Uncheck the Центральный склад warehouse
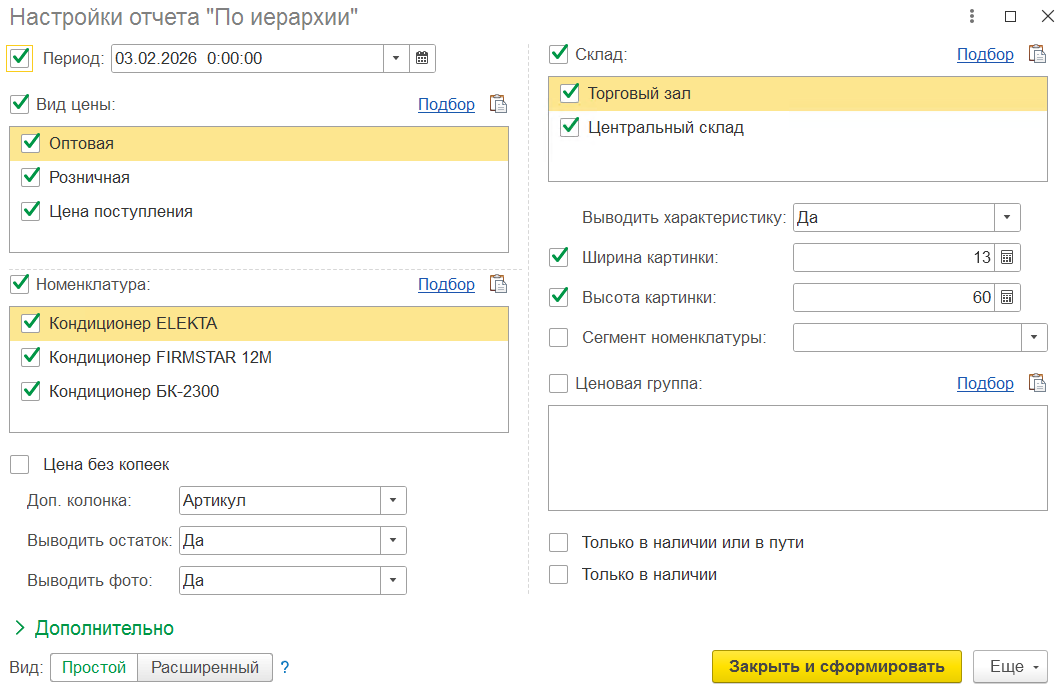 pos(570,127)
